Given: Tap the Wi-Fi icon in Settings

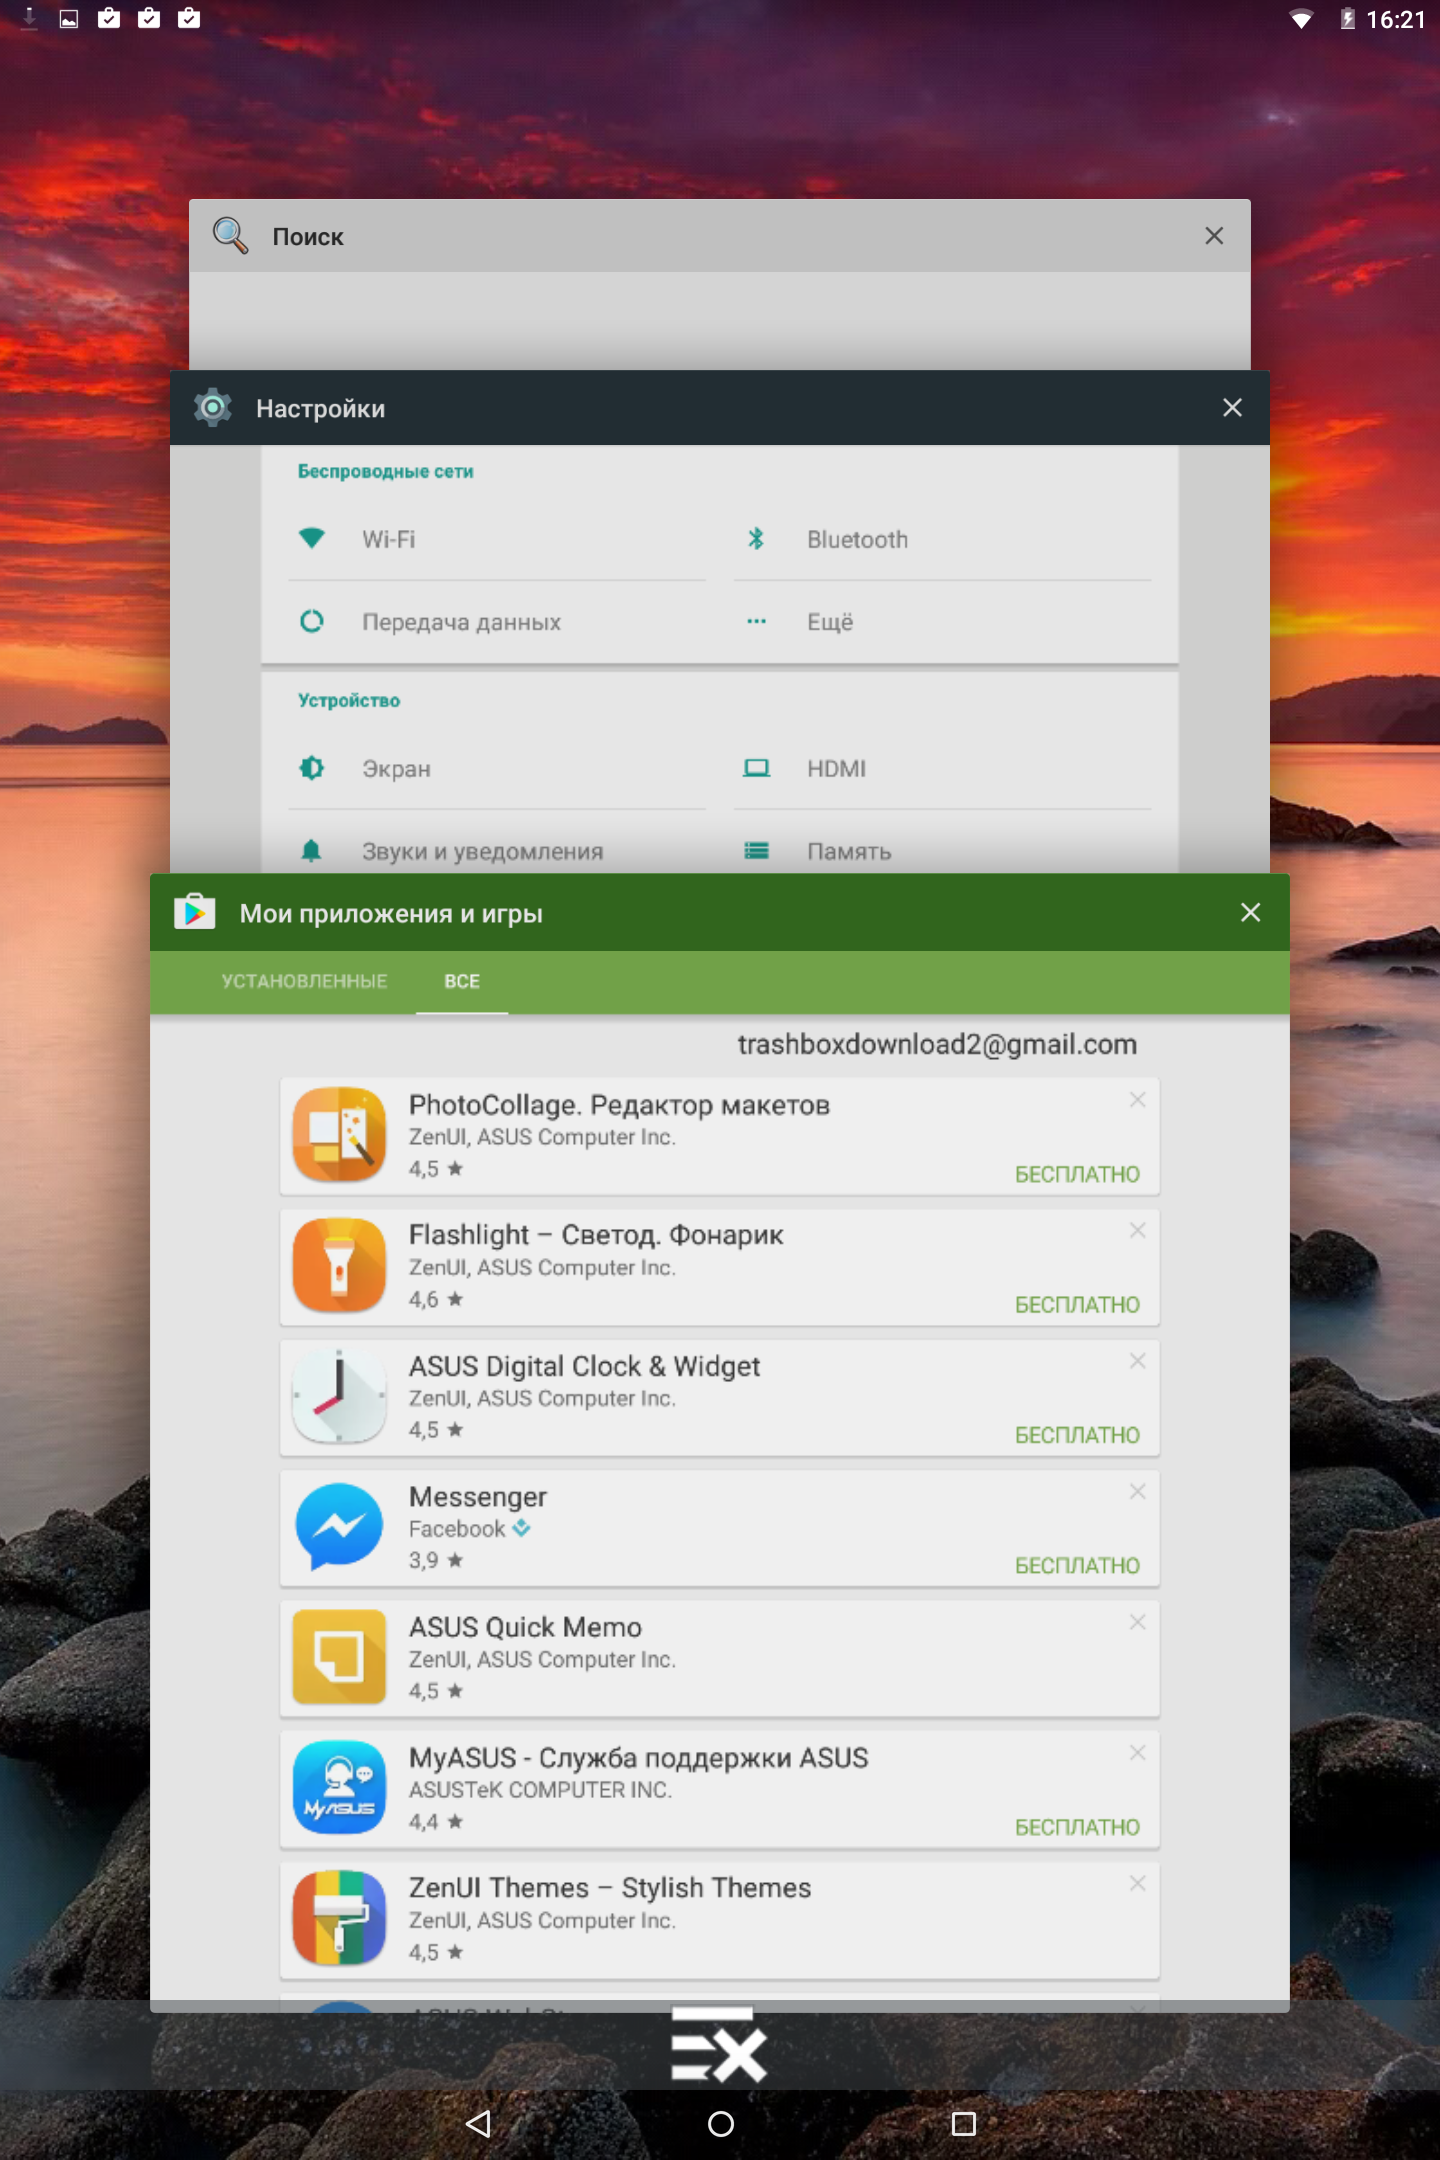Looking at the screenshot, I should click(x=312, y=538).
